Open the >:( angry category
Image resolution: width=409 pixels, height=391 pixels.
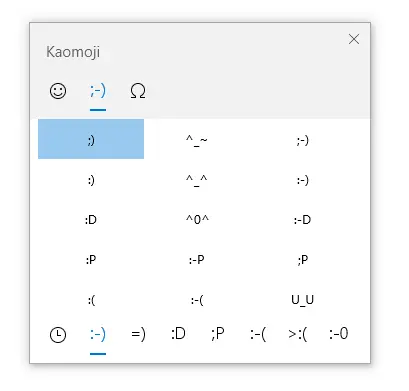click(298, 334)
